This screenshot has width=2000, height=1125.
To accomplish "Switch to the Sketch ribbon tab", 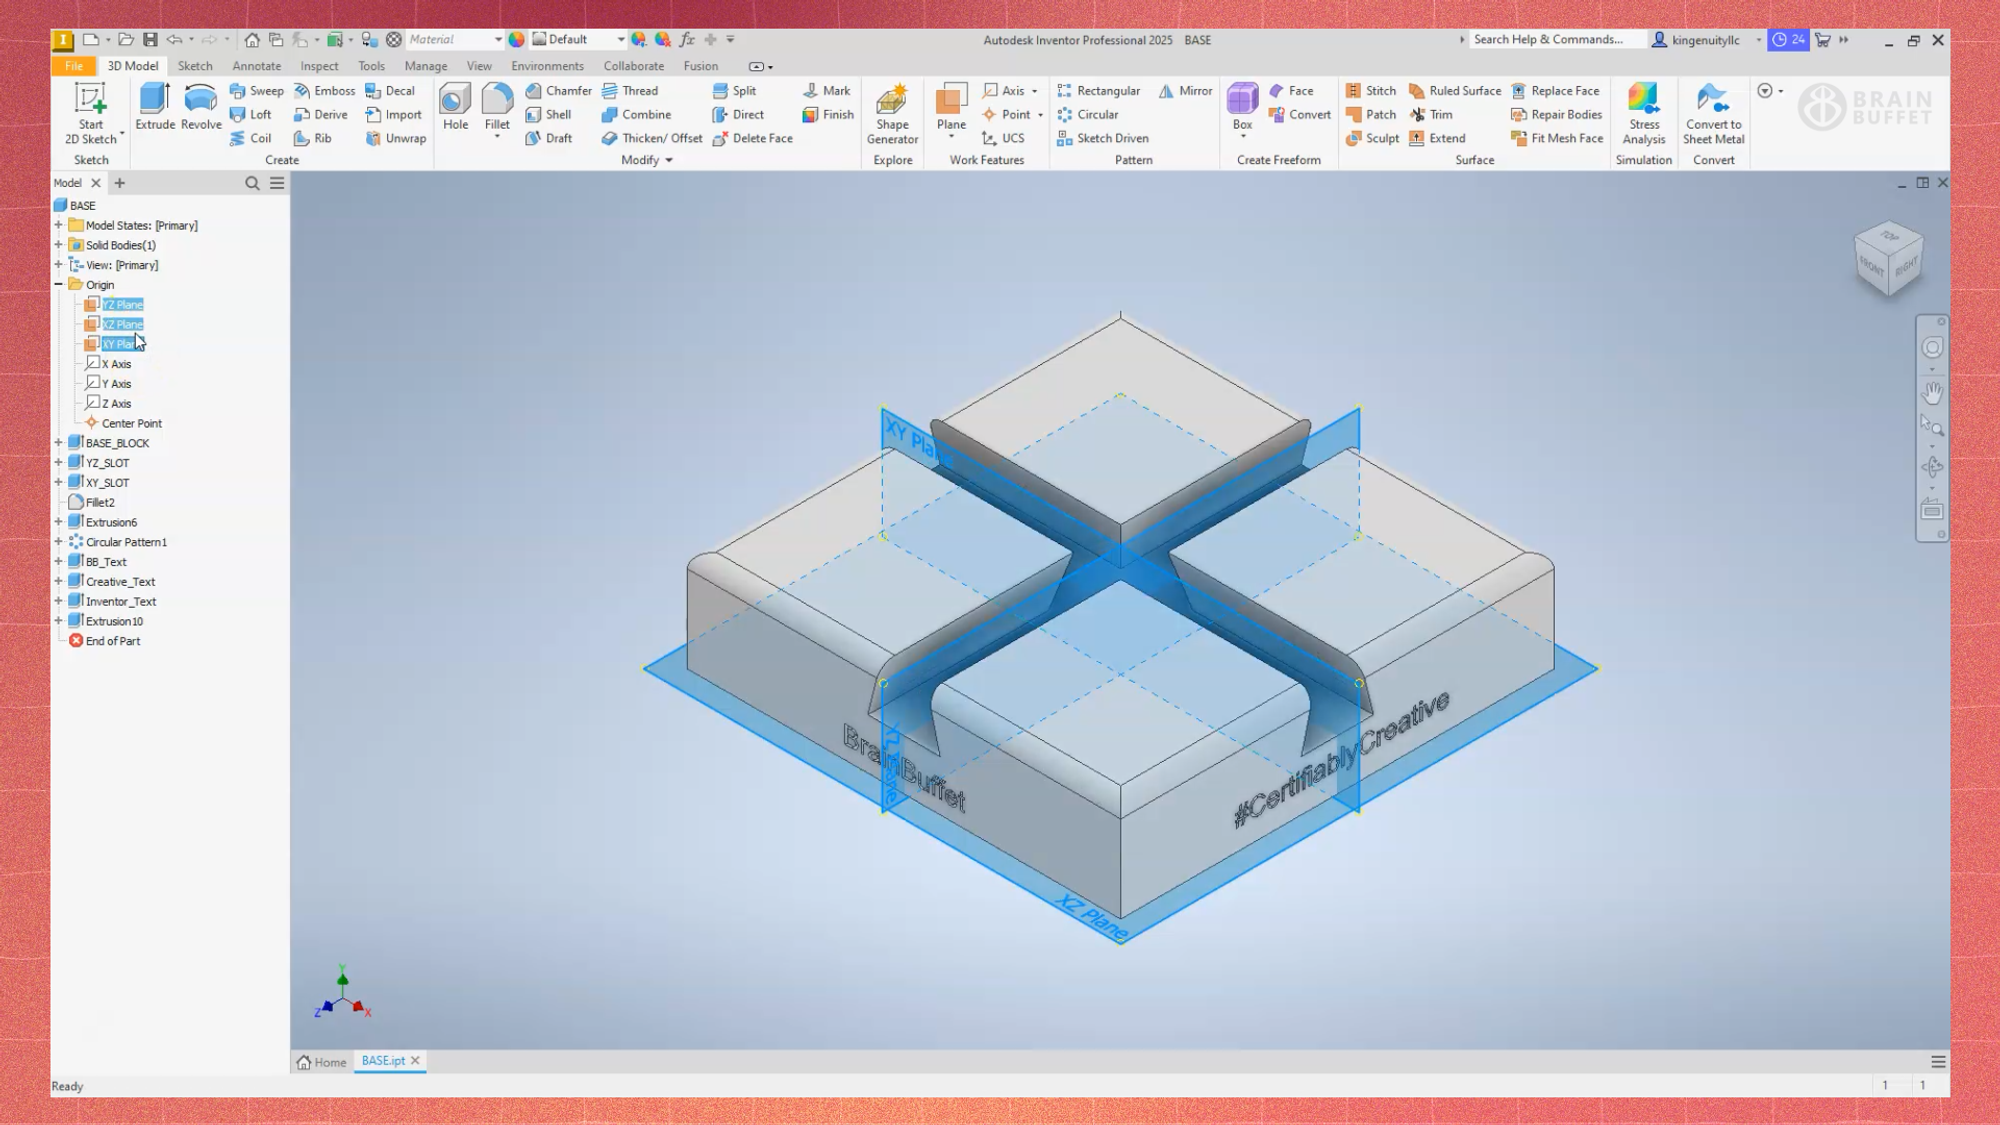I will click(195, 66).
